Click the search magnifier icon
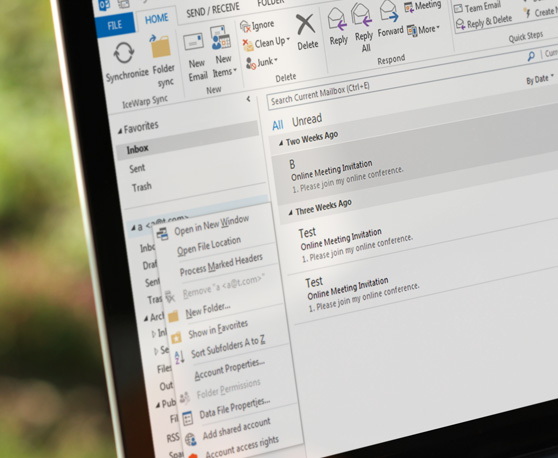This screenshot has height=458, width=558. tap(531, 56)
